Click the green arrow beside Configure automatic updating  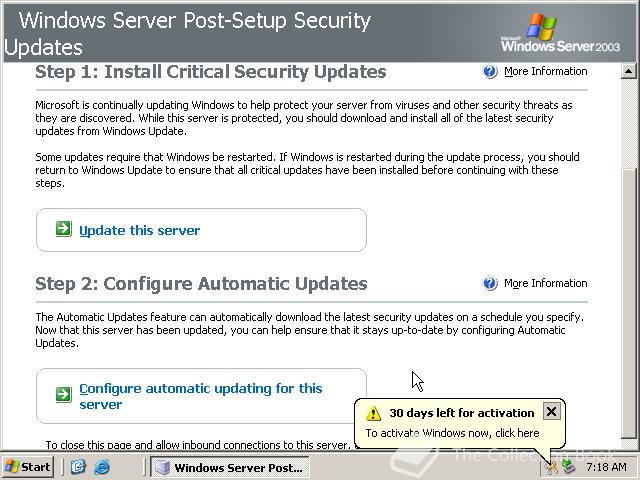point(64,394)
